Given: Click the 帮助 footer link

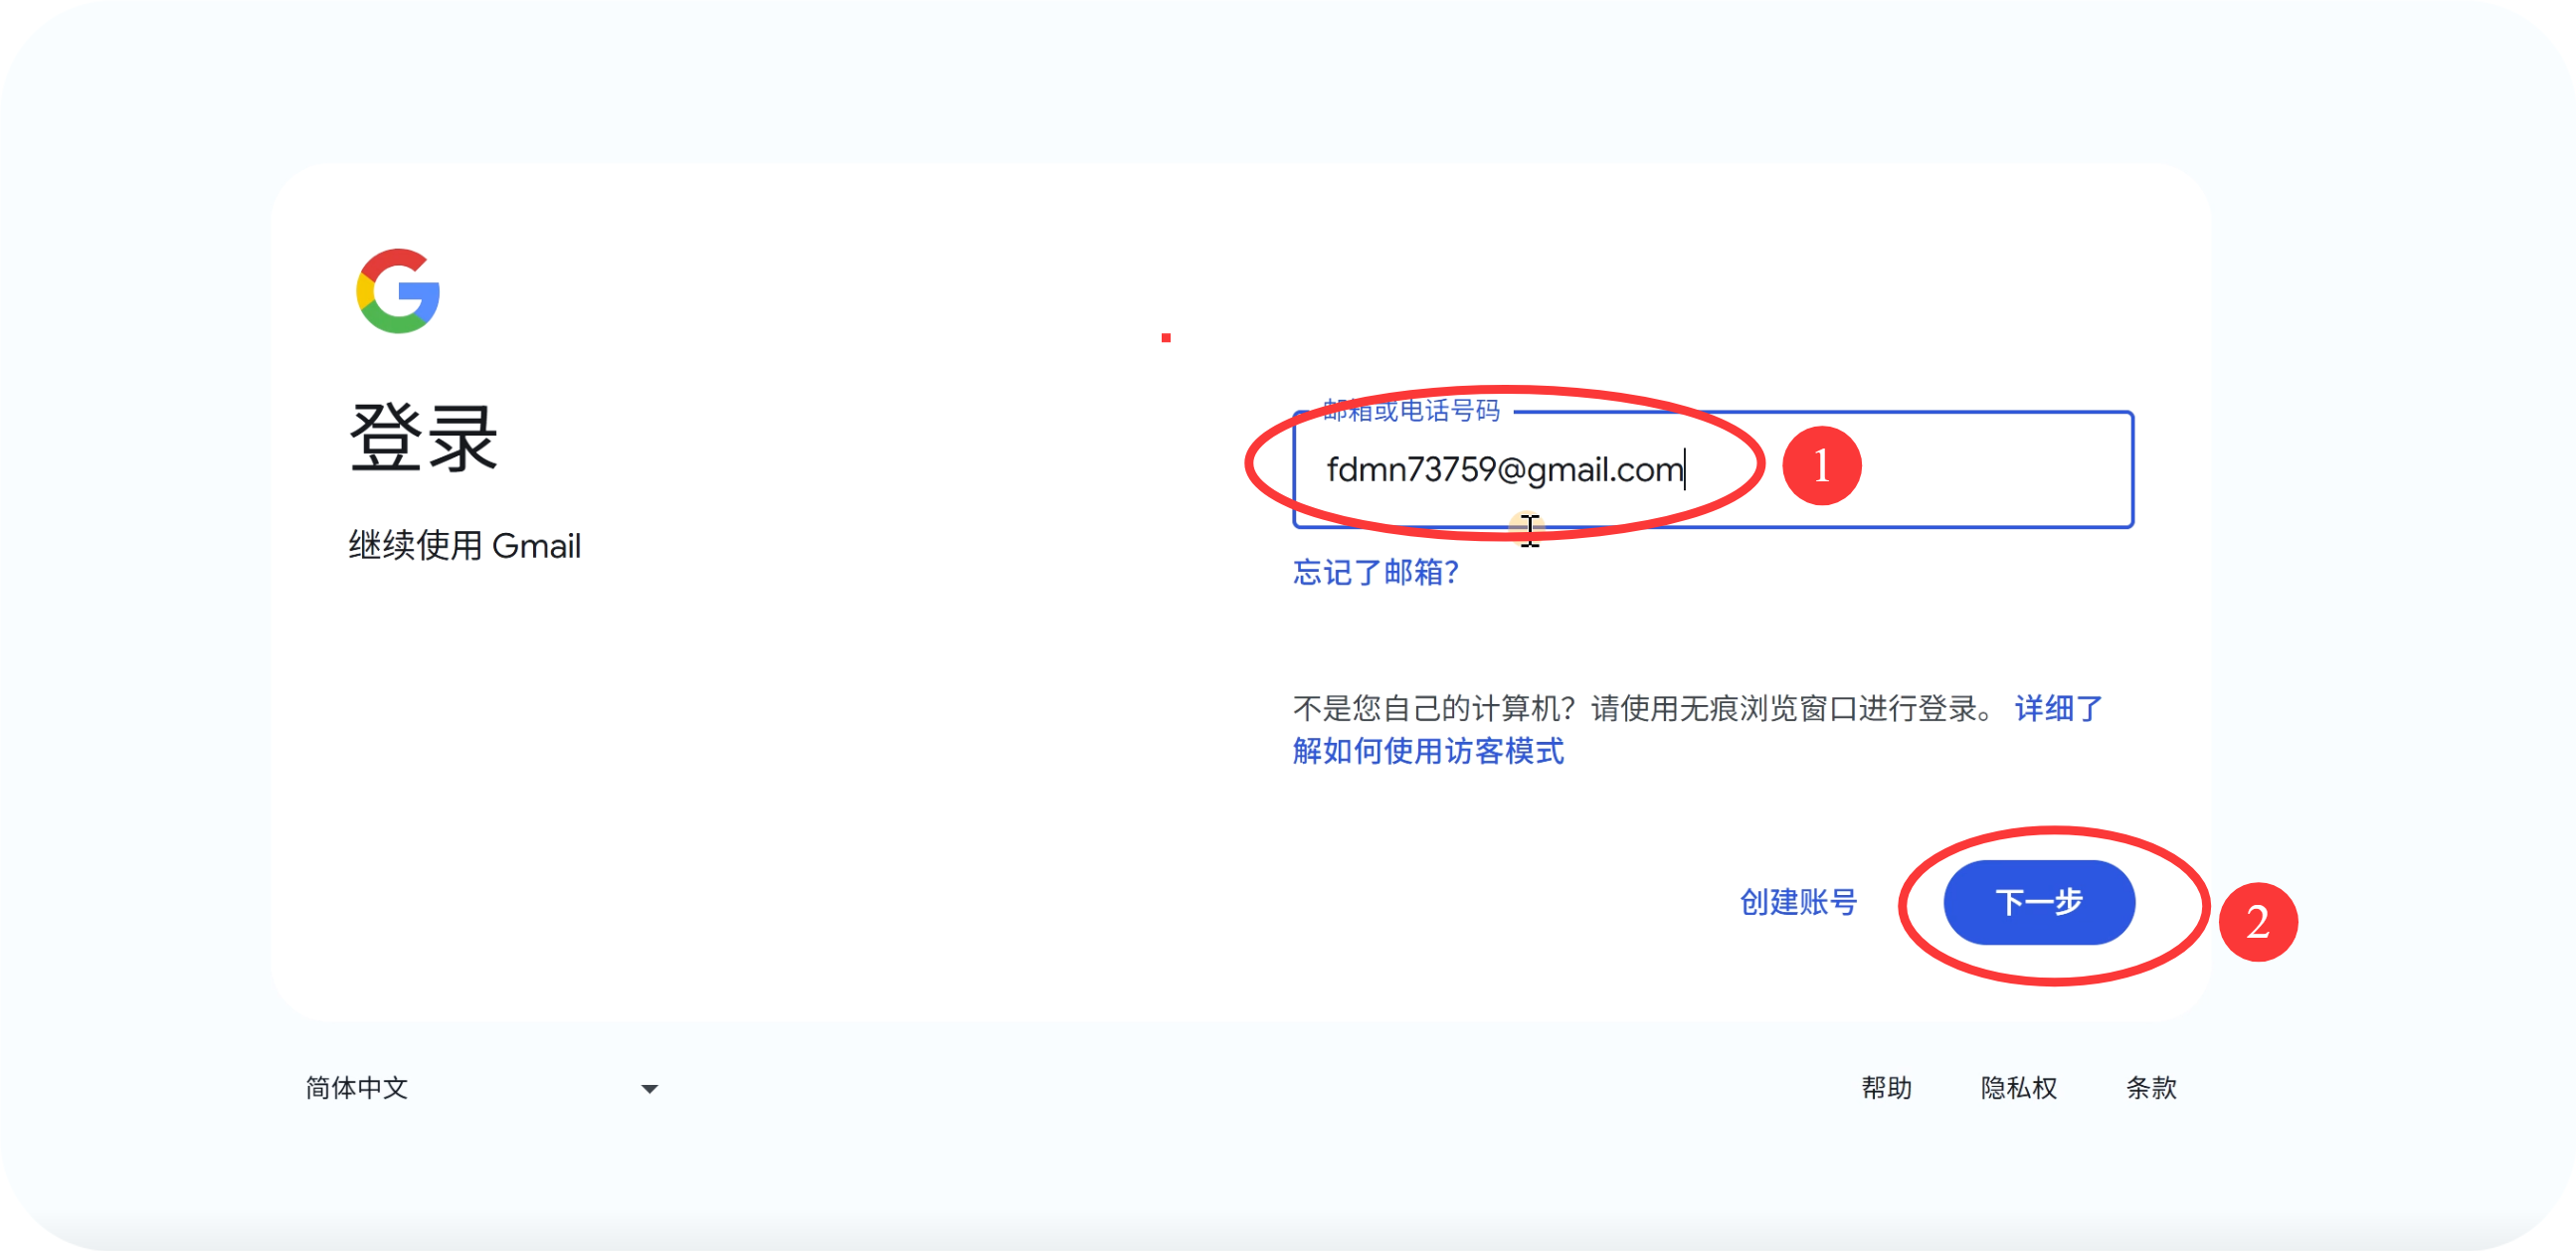Looking at the screenshot, I should (1888, 1088).
